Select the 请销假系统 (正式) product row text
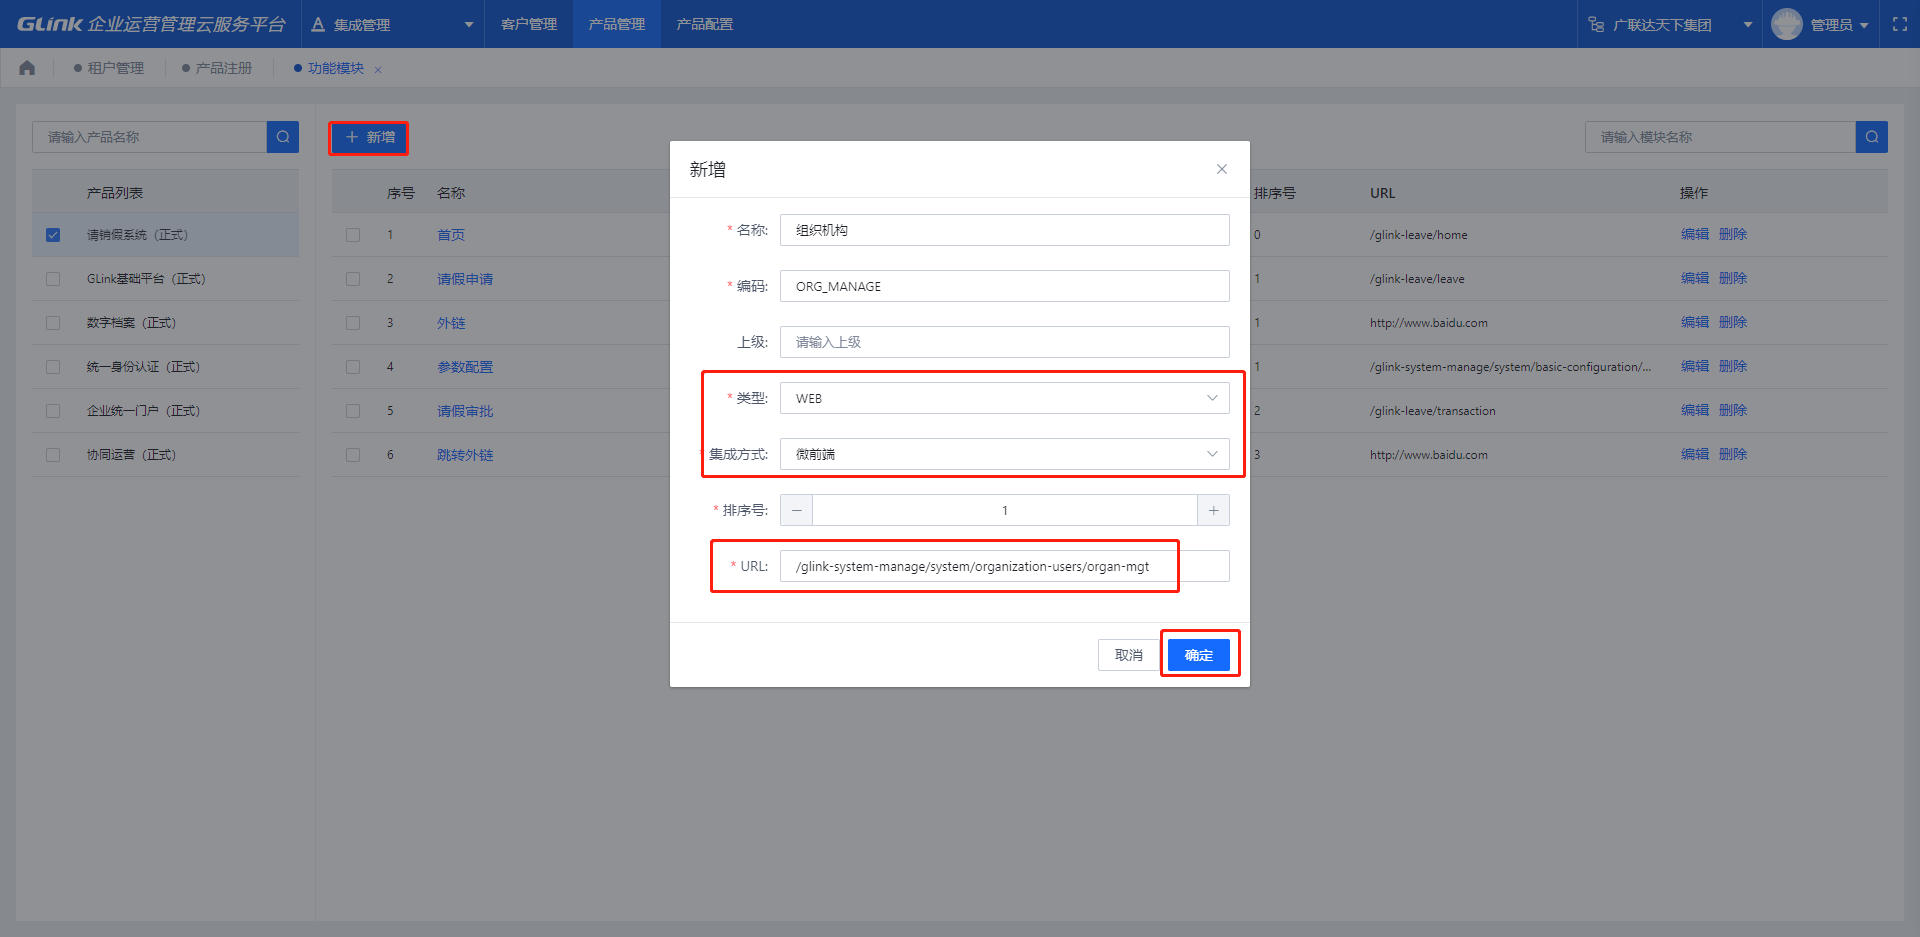The width and height of the screenshot is (1920, 937). point(137,235)
